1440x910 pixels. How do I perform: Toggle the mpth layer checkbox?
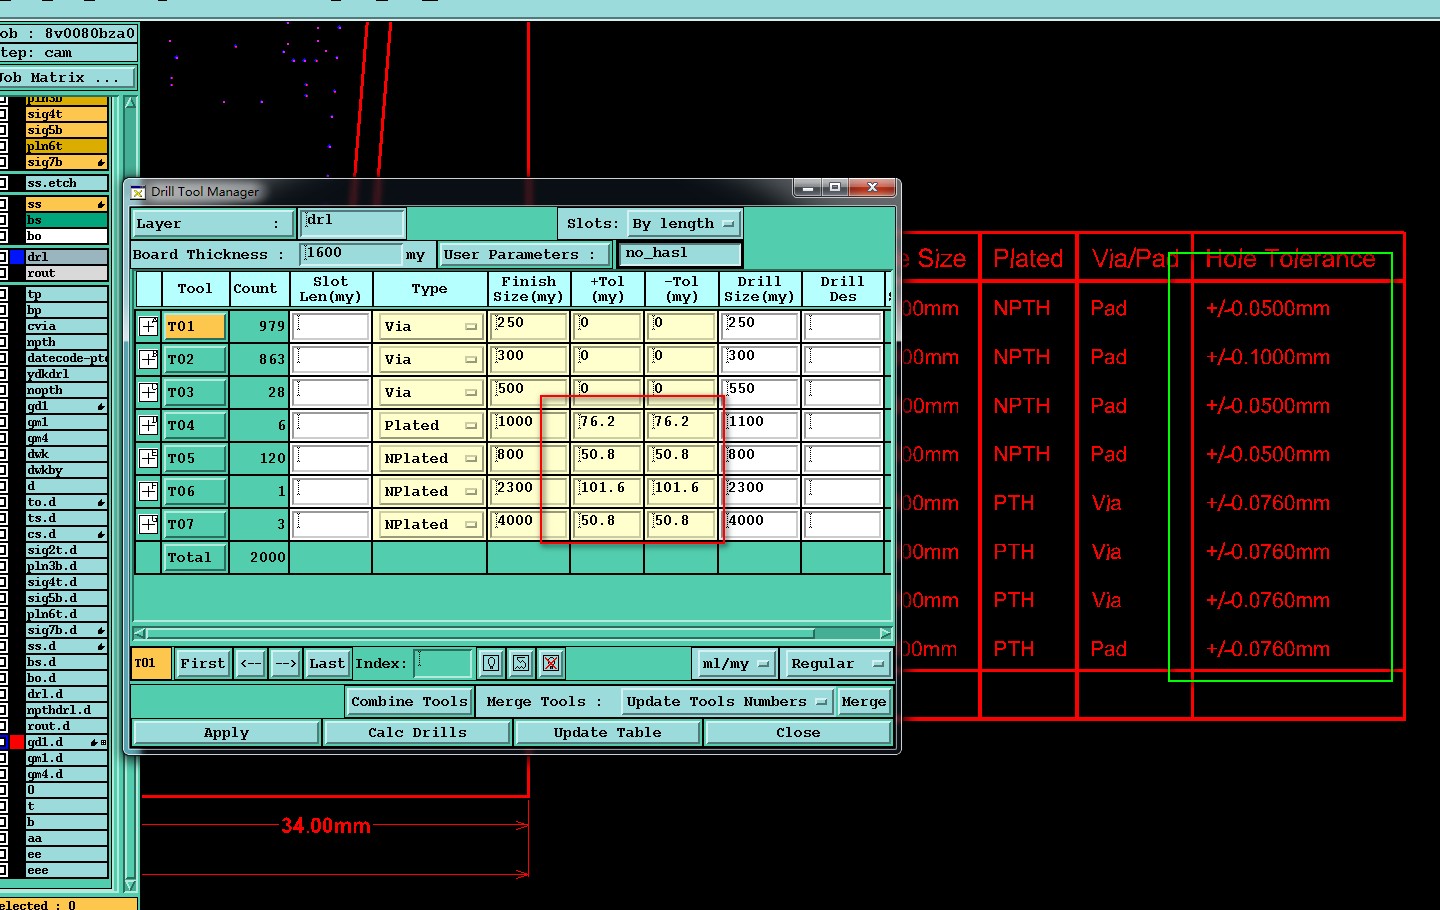click(3, 342)
